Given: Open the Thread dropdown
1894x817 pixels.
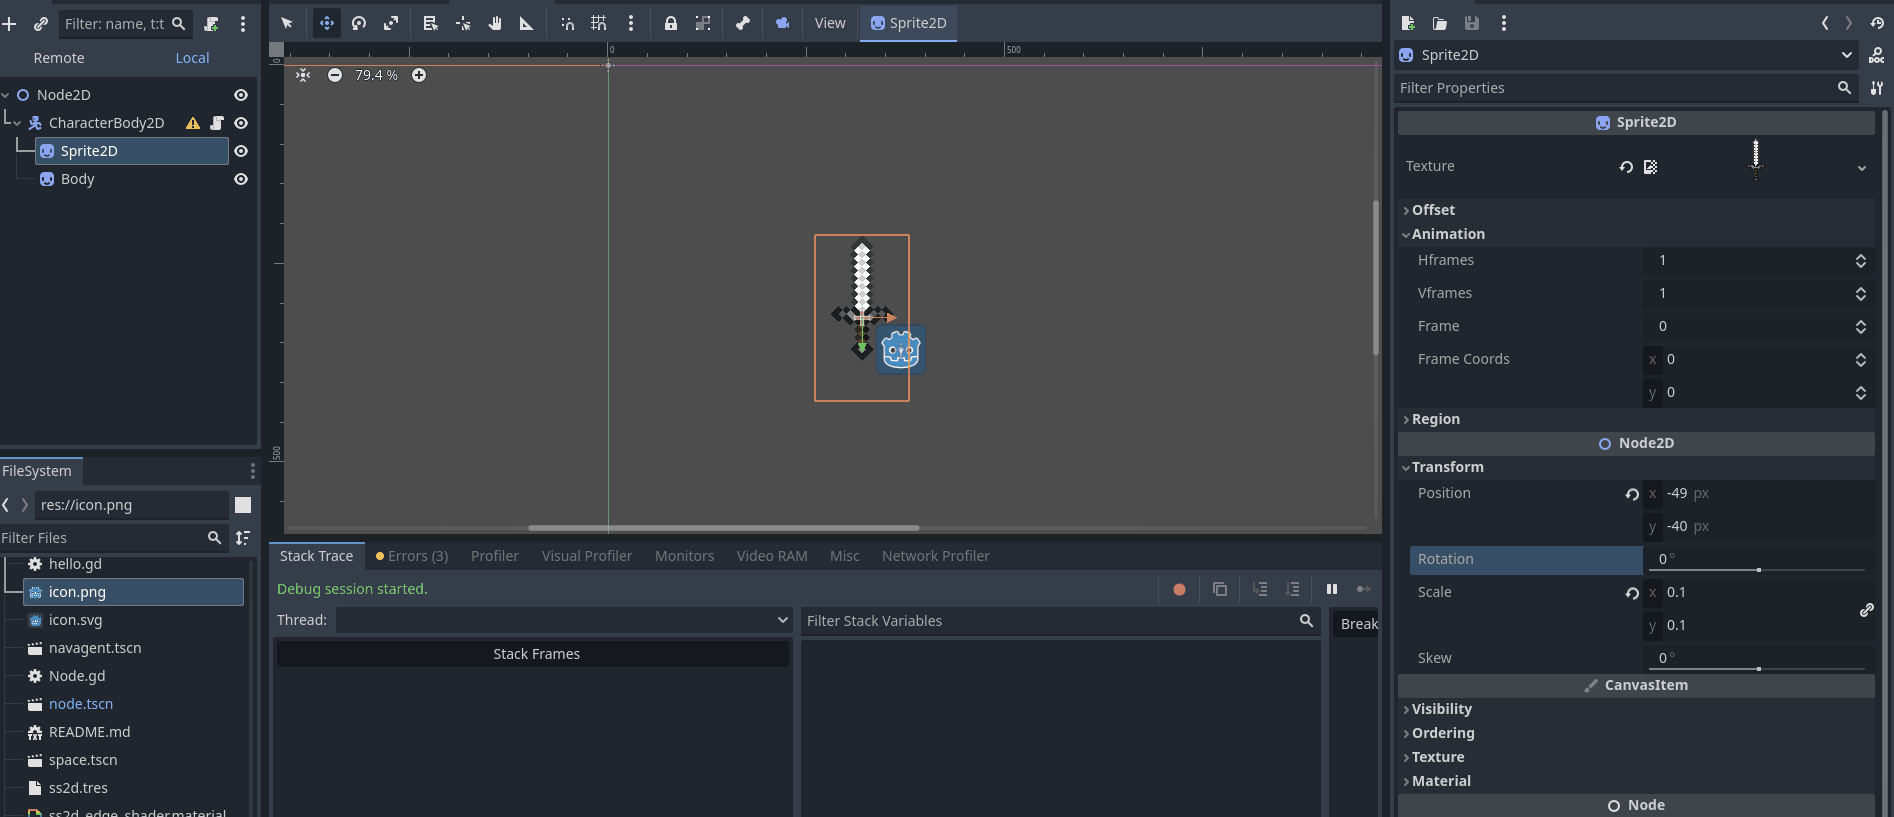Looking at the screenshot, I should (564, 620).
